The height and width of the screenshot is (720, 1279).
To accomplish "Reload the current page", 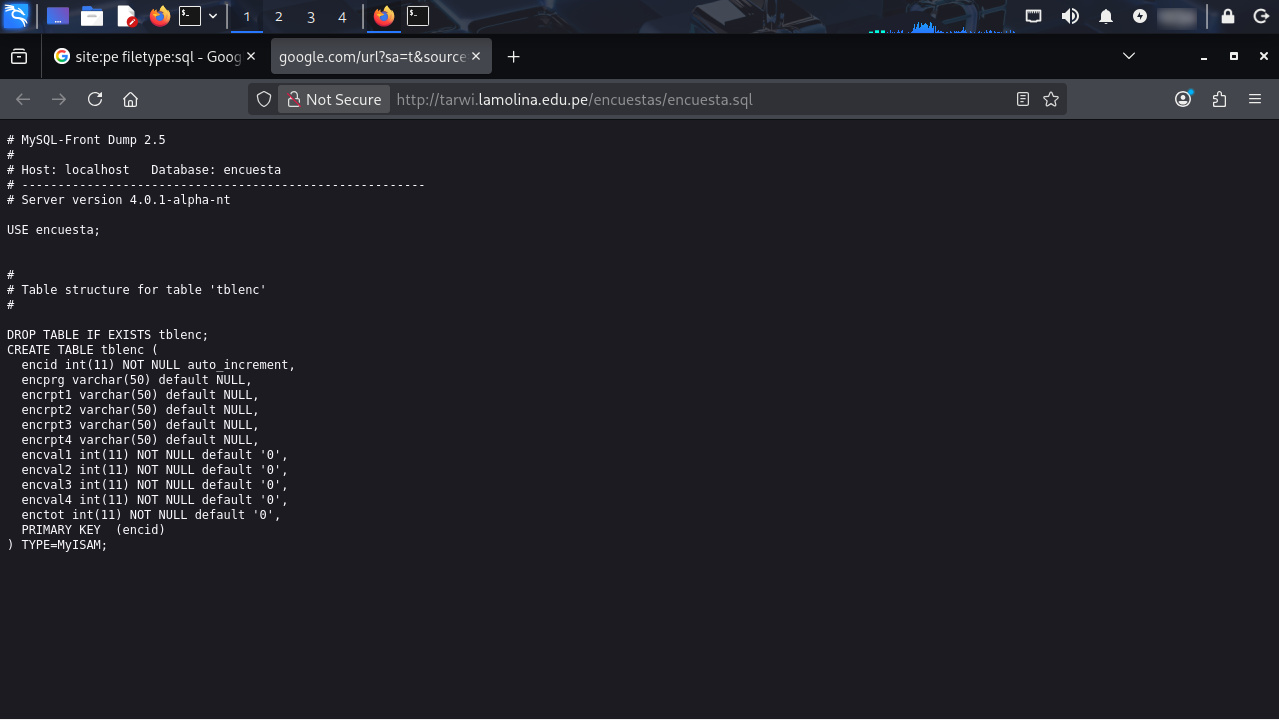I will tap(95, 99).
